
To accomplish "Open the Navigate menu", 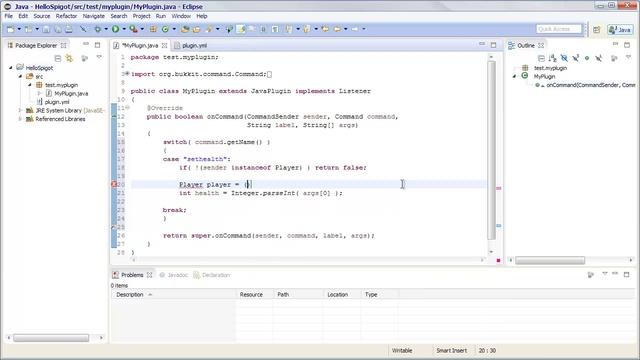I will [93, 16].
